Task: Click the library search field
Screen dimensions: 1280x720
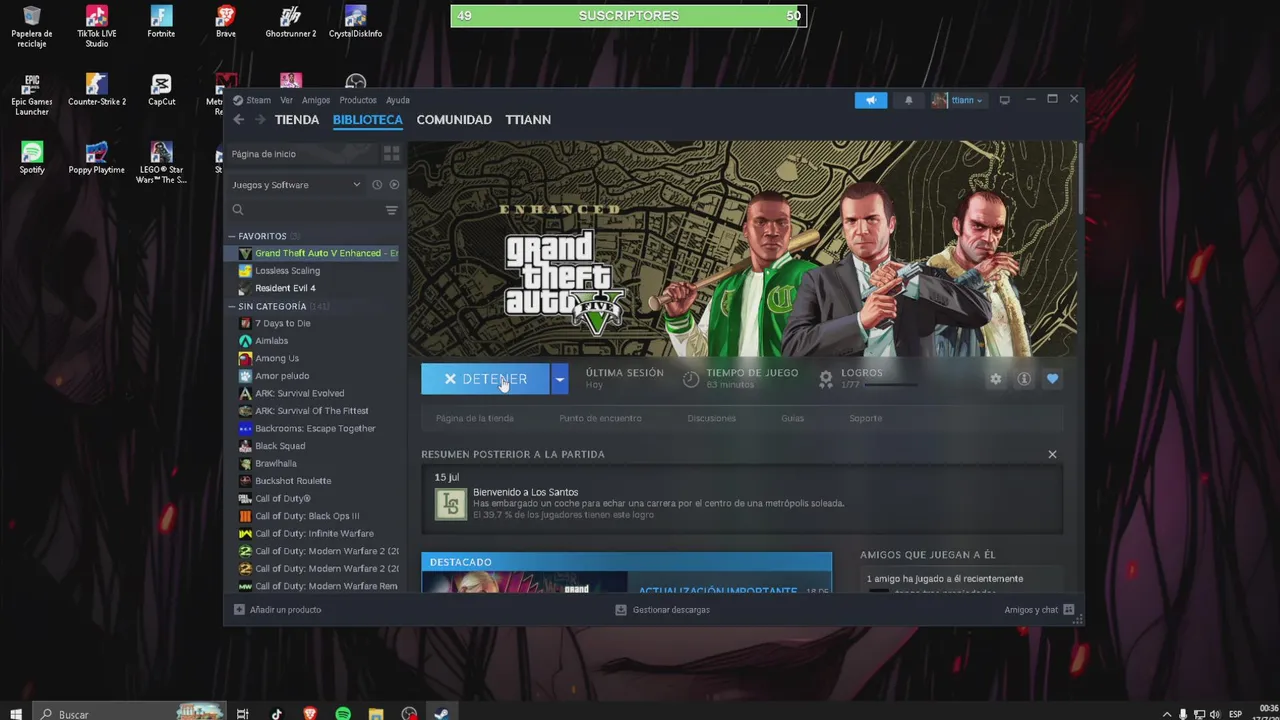Action: [x=304, y=210]
